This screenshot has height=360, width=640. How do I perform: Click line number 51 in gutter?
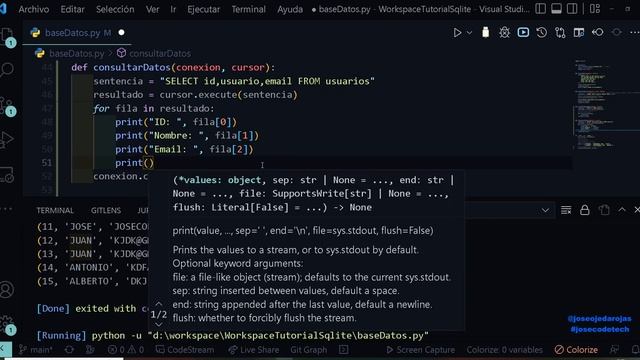tap(47, 163)
